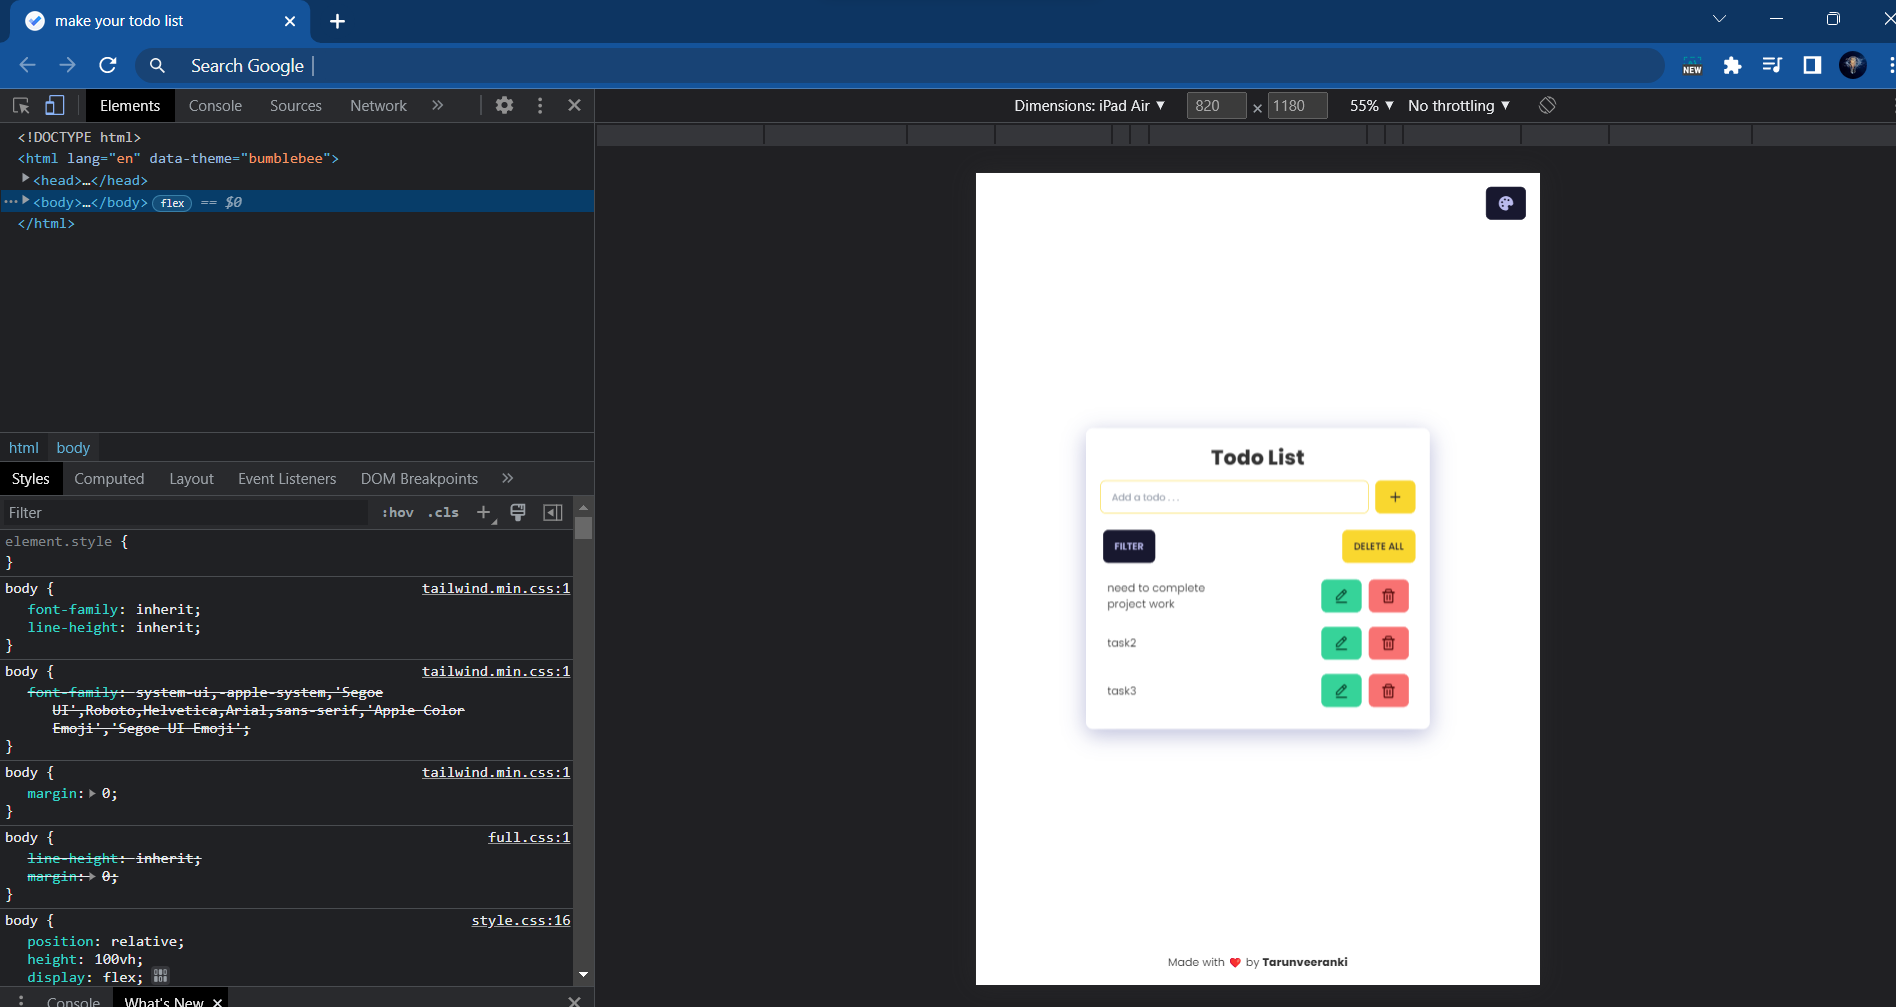Open the theme palette switcher

point(1505,203)
